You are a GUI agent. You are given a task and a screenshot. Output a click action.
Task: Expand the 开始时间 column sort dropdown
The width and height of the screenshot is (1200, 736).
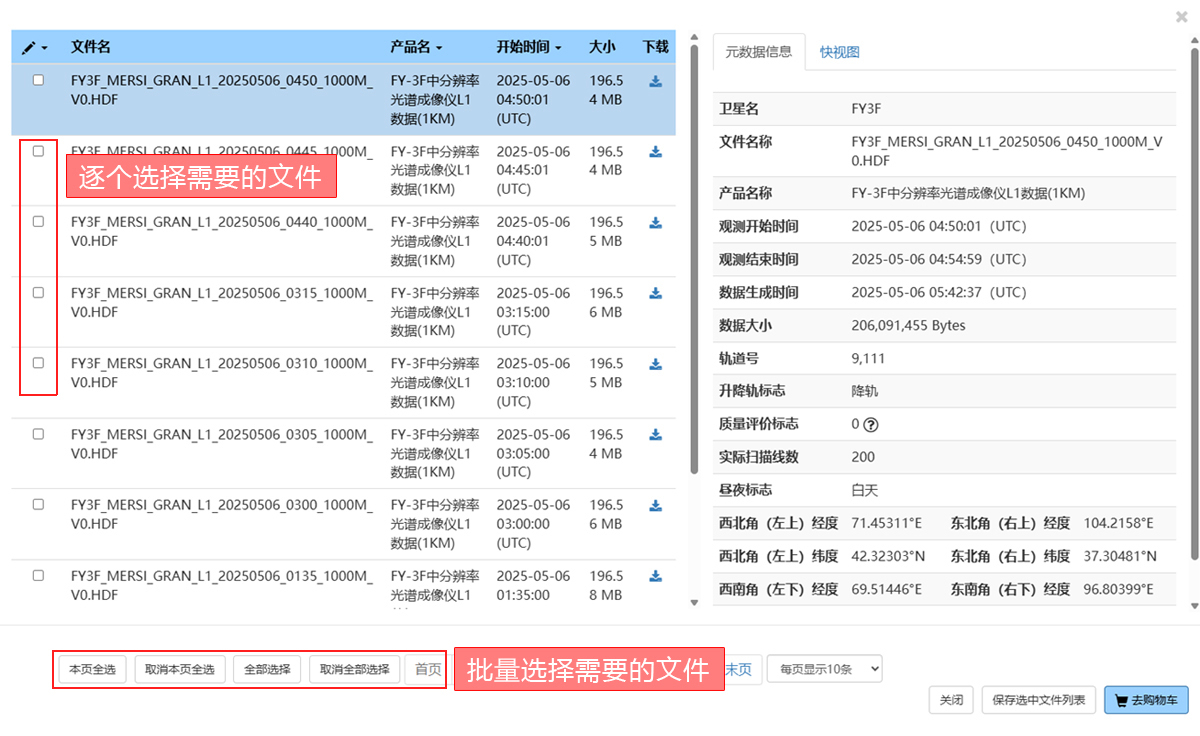(x=529, y=47)
